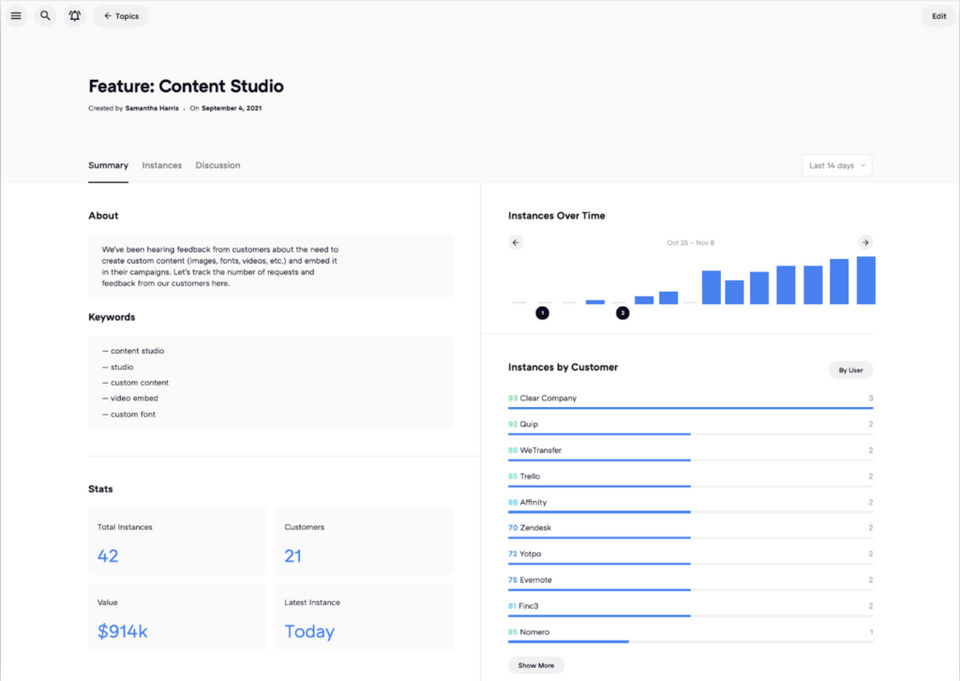Image resolution: width=960 pixels, height=681 pixels.
Task: Switch to the Instances tab
Action: pyautogui.click(x=162, y=165)
